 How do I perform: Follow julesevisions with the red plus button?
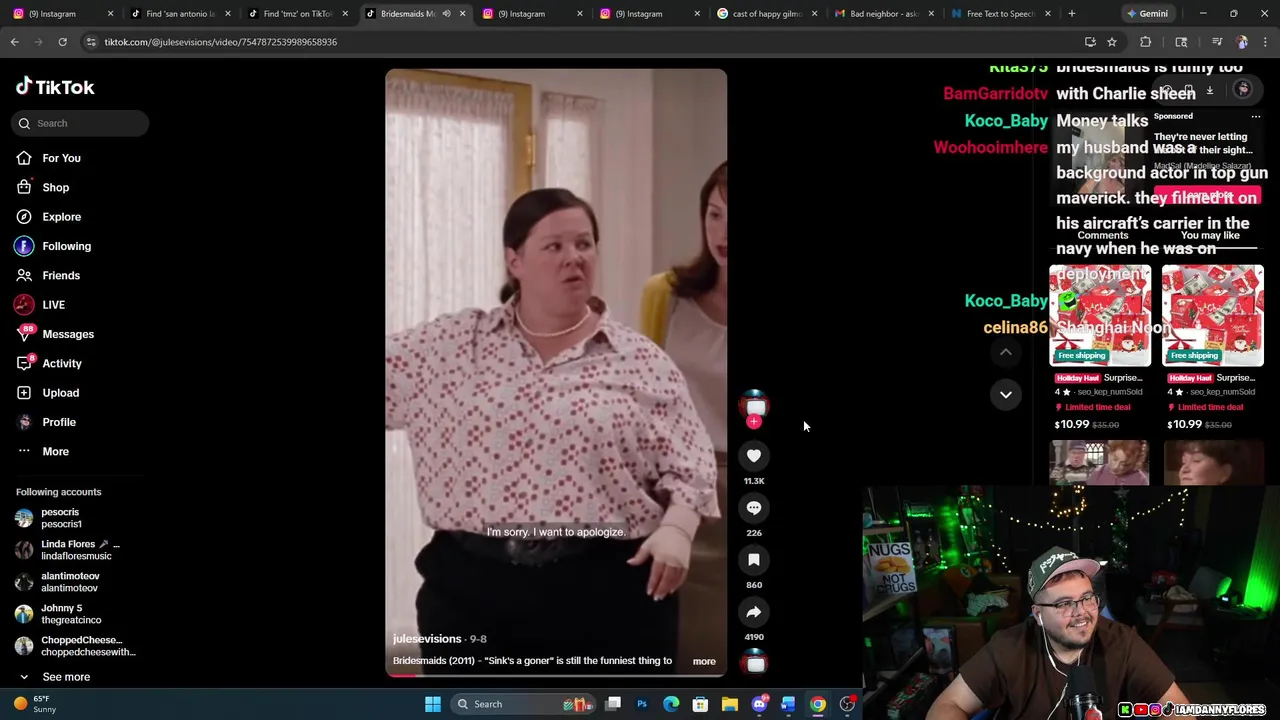point(754,422)
